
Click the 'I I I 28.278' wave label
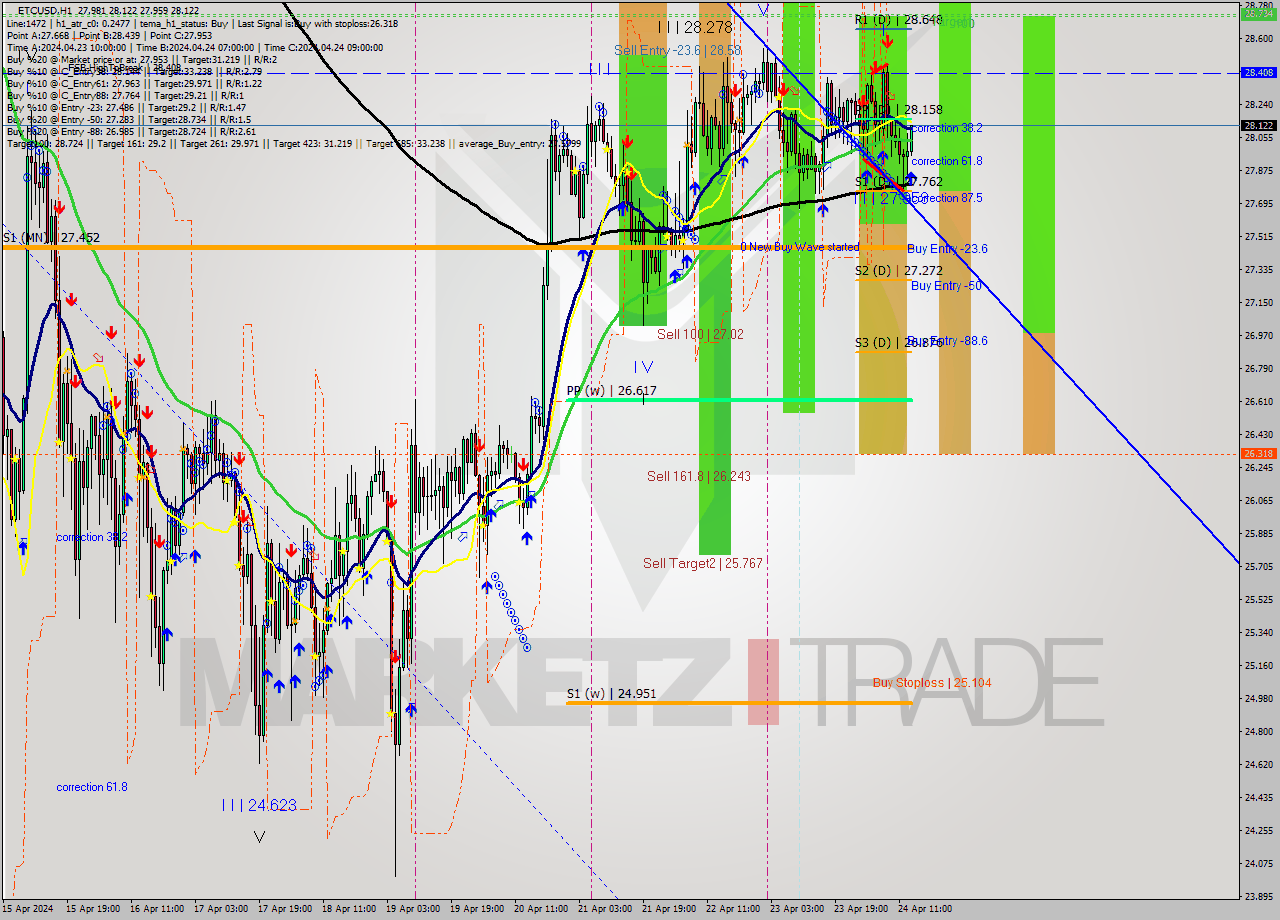click(x=694, y=29)
